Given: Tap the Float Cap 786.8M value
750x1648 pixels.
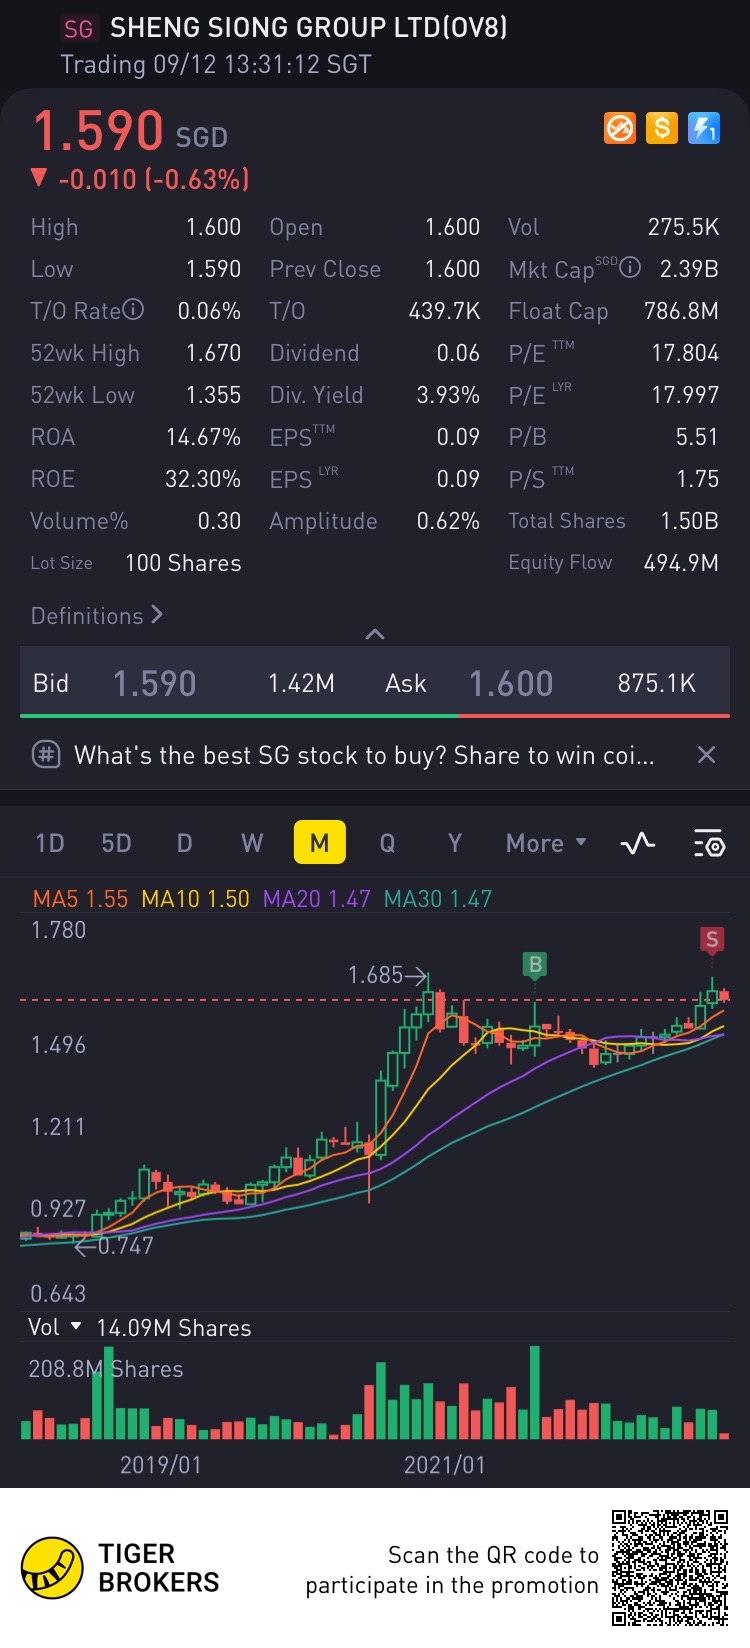Looking at the screenshot, I should pyautogui.click(x=681, y=311).
